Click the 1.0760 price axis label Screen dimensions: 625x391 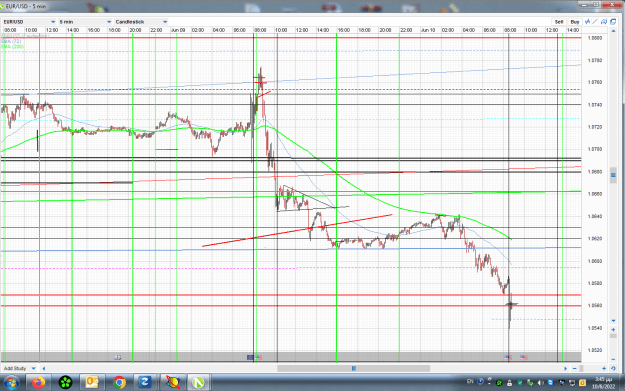click(x=595, y=82)
